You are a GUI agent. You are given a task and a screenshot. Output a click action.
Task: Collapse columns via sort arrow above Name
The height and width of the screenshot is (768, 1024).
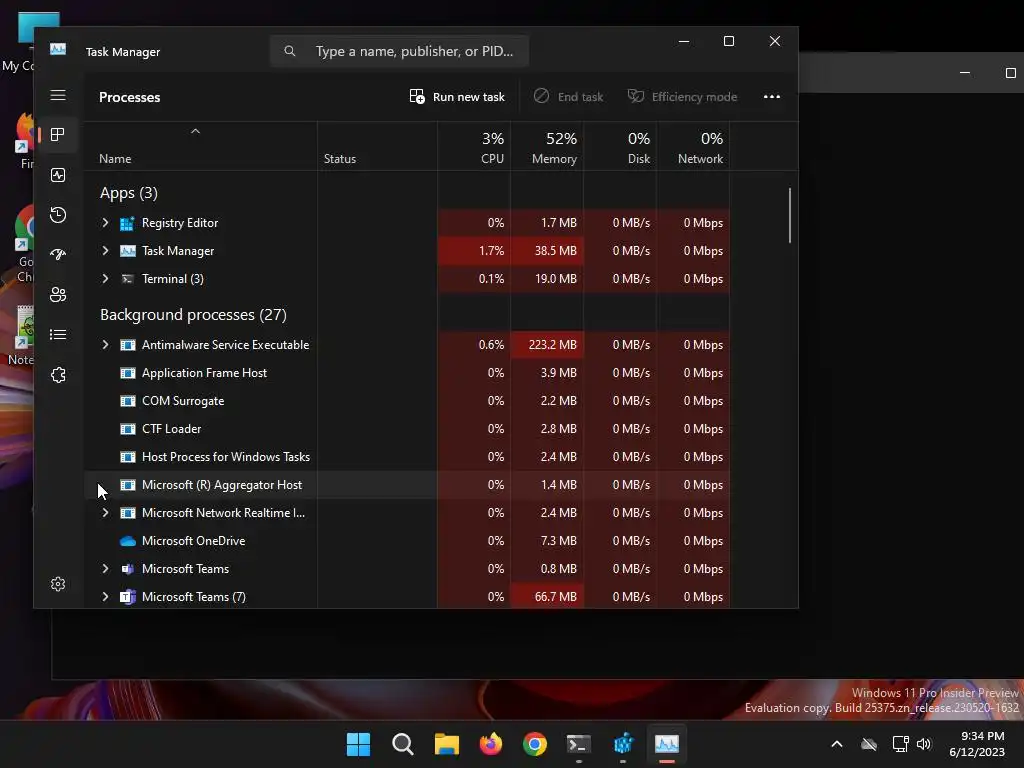195,131
